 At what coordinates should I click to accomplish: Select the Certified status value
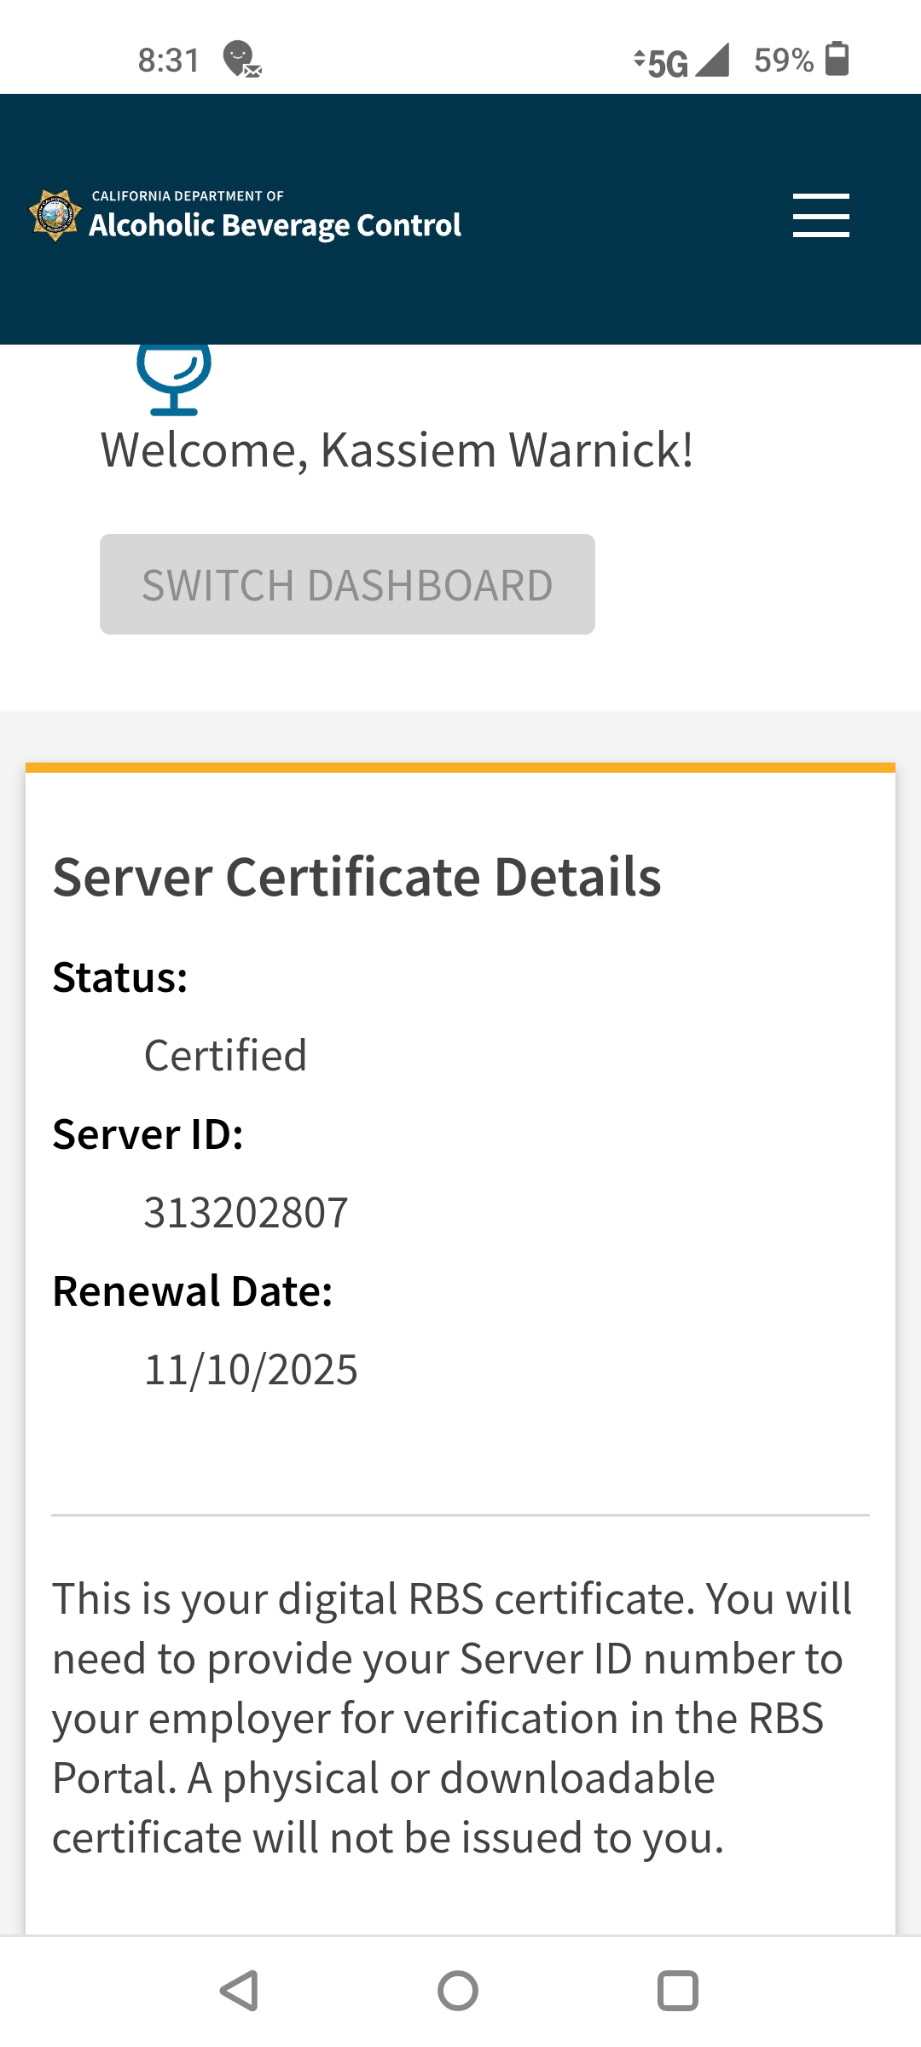(225, 1055)
